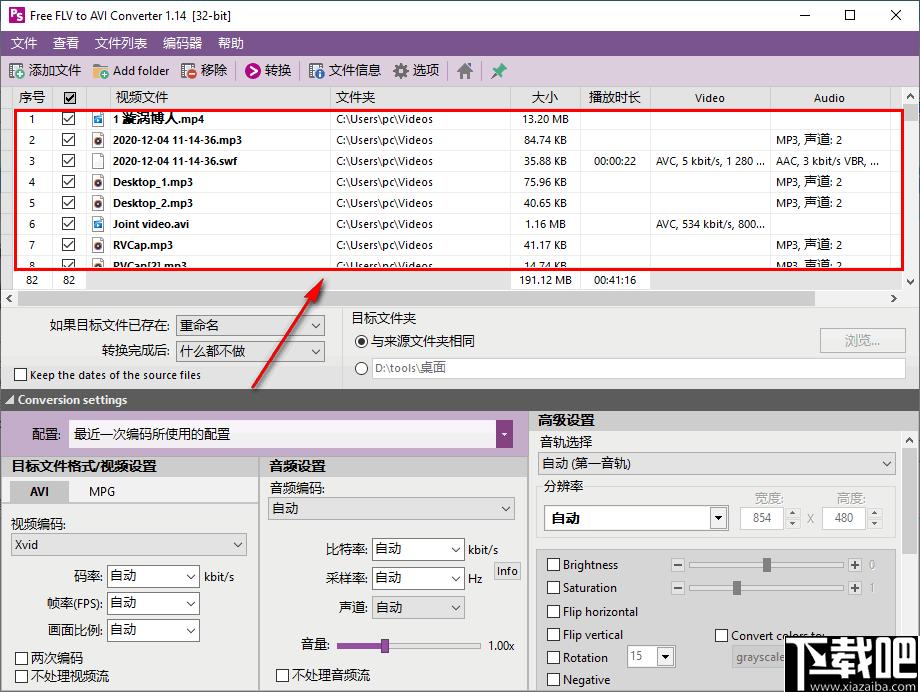Click the Add File toolbar icon

[16, 71]
